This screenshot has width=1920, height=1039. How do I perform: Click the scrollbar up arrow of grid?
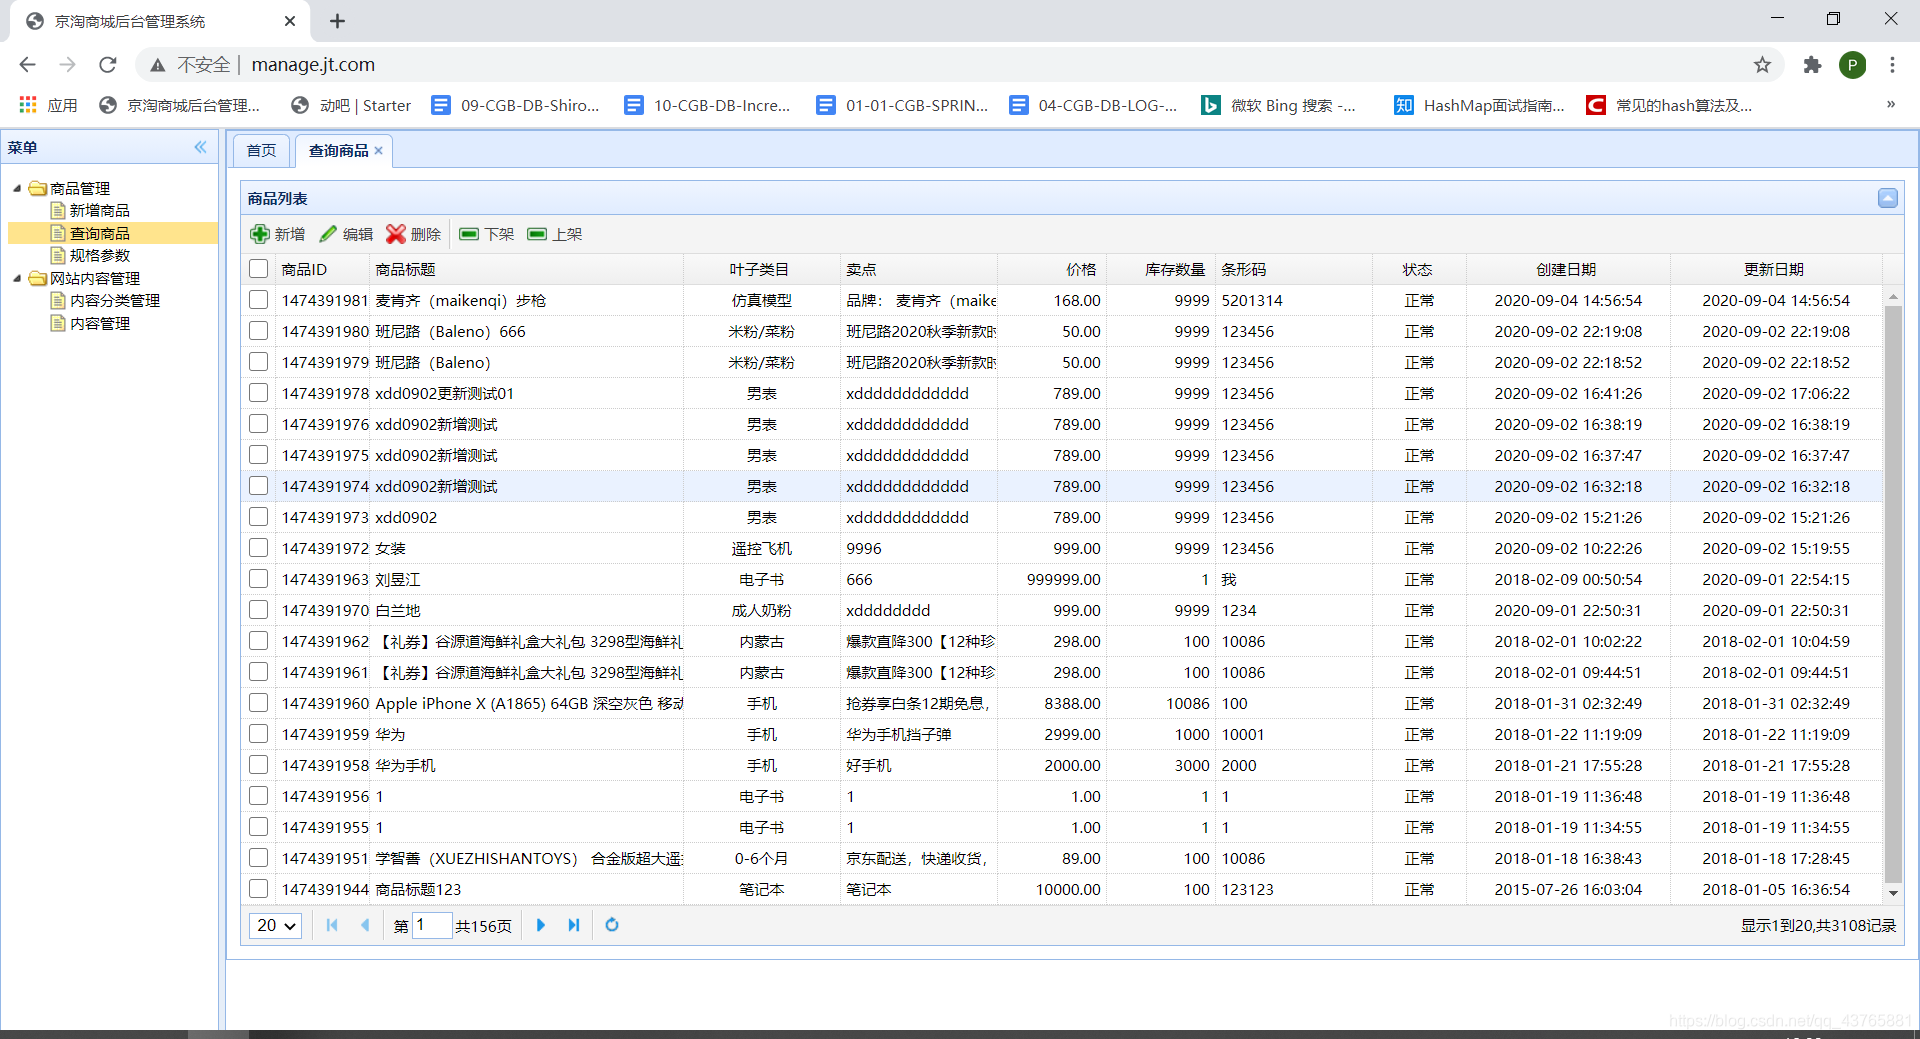click(x=1893, y=297)
